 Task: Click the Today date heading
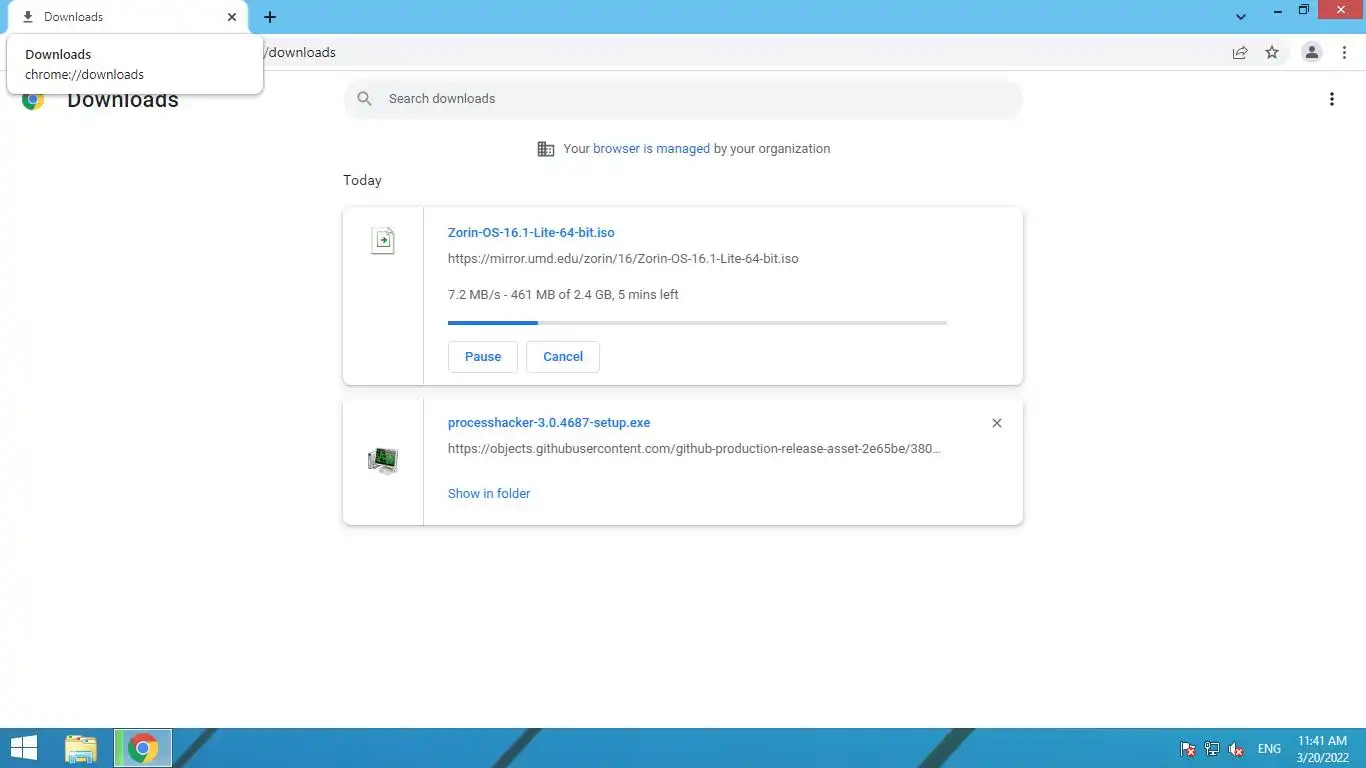pyautogui.click(x=362, y=180)
